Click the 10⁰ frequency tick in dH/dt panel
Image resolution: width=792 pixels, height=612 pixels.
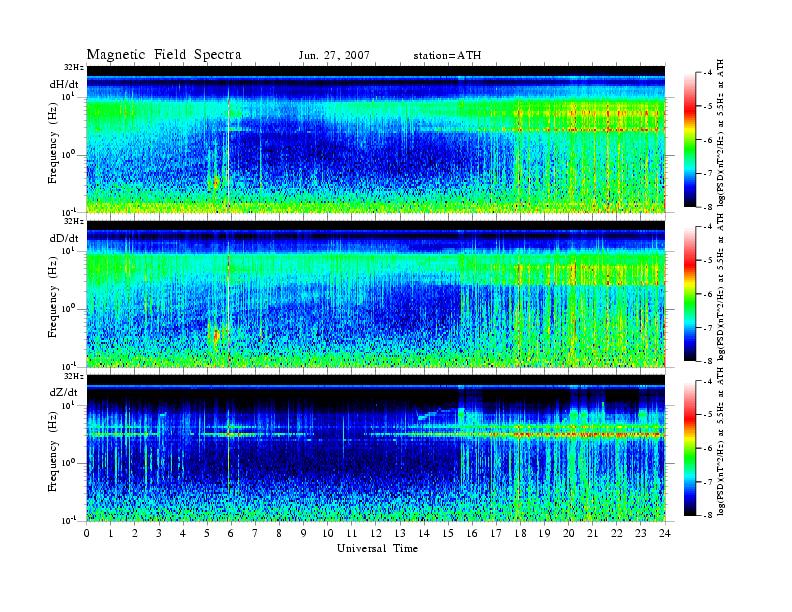69,154
